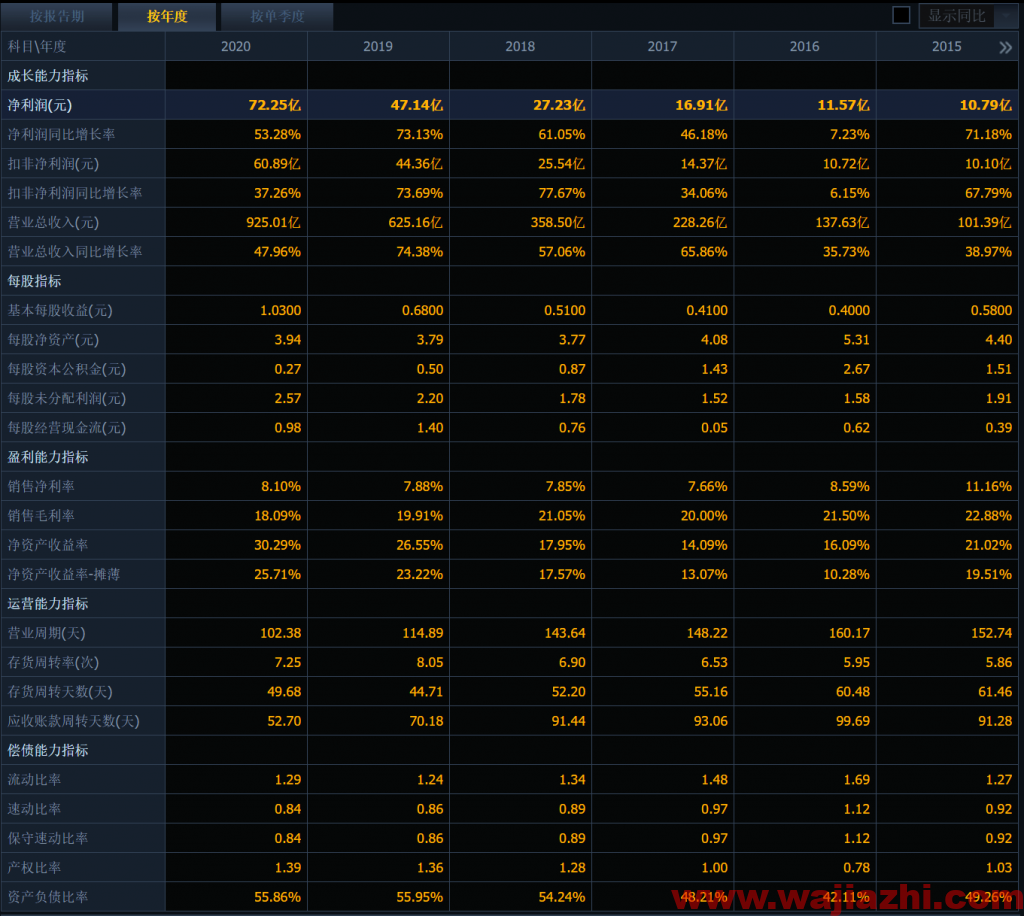Click the 产权比率 row label
The image size is (1024, 916).
pyautogui.click(x=34, y=868)
